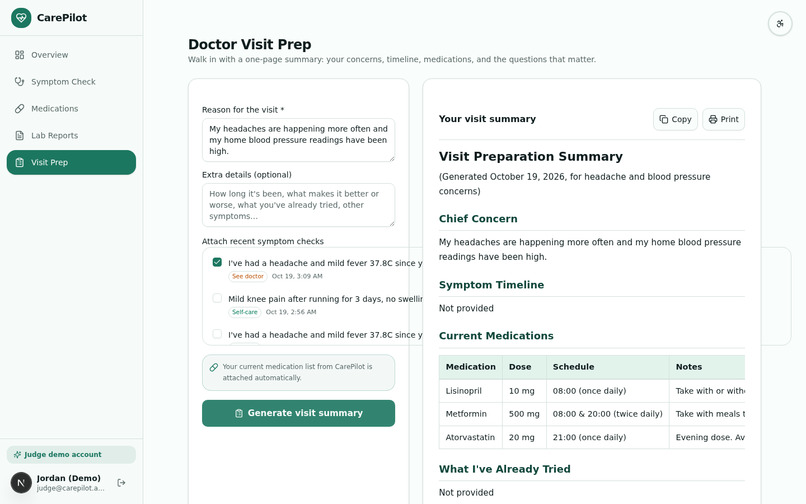806x504 pixels.
Task: Print the visit summary
Action: (x=723, y=119)
